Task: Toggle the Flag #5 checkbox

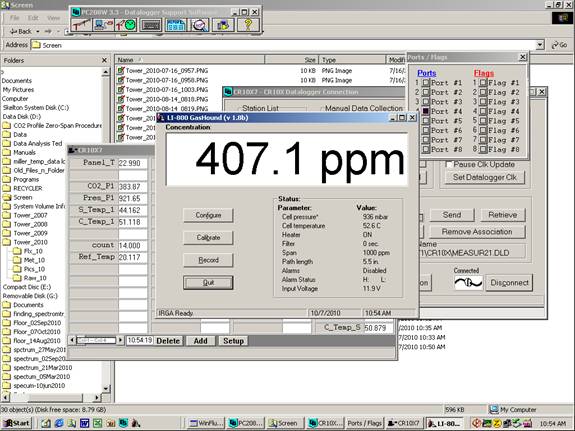Action: 483,121
